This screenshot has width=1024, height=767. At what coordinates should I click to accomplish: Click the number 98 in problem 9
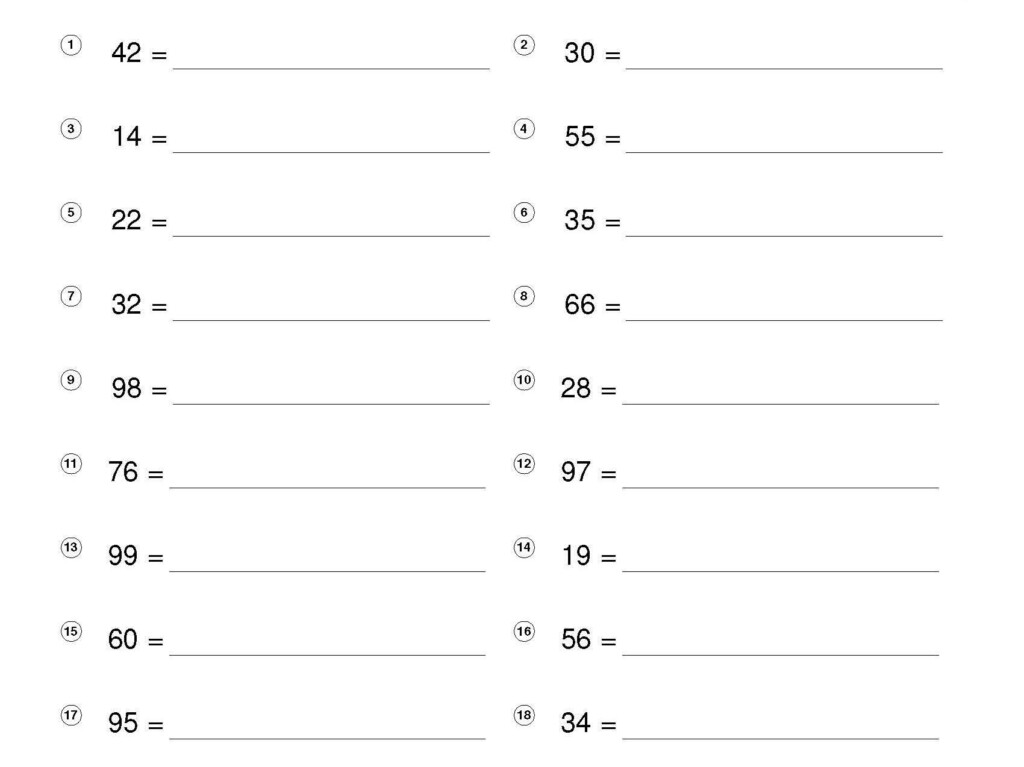[x=126, y=388]
